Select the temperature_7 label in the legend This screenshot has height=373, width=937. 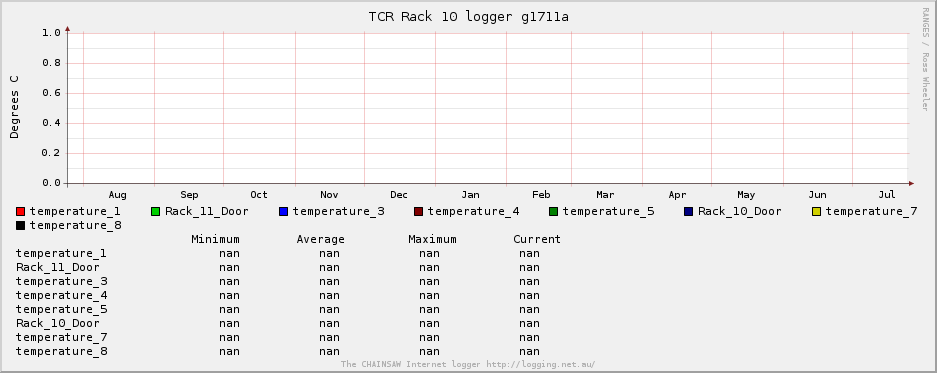point(871,211)
